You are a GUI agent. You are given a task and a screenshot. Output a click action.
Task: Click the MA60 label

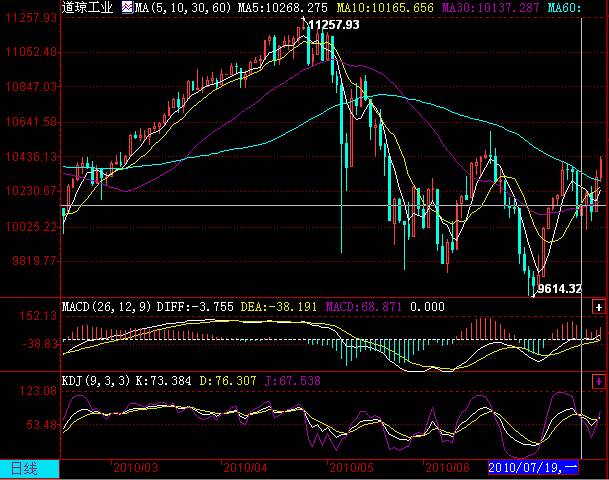tap(564, 7)
